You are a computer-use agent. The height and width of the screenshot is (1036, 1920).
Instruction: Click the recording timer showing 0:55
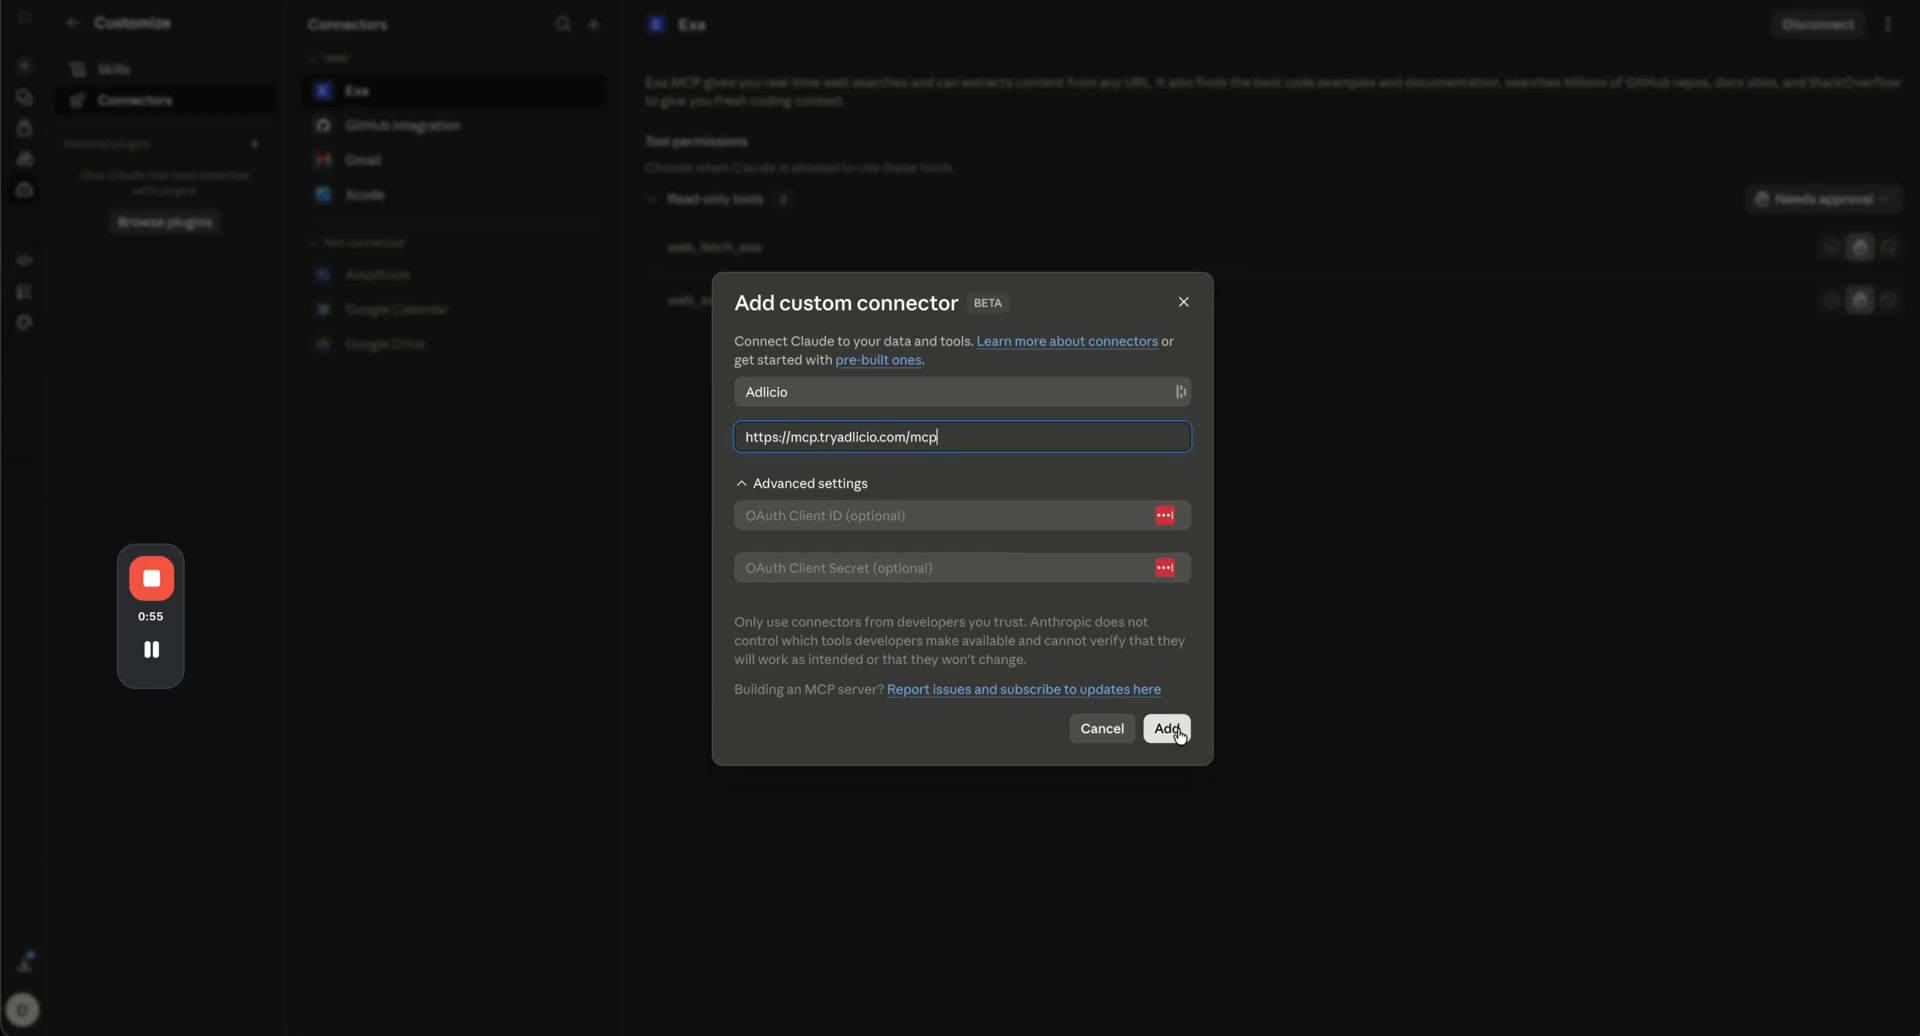(x=150, y=617)
